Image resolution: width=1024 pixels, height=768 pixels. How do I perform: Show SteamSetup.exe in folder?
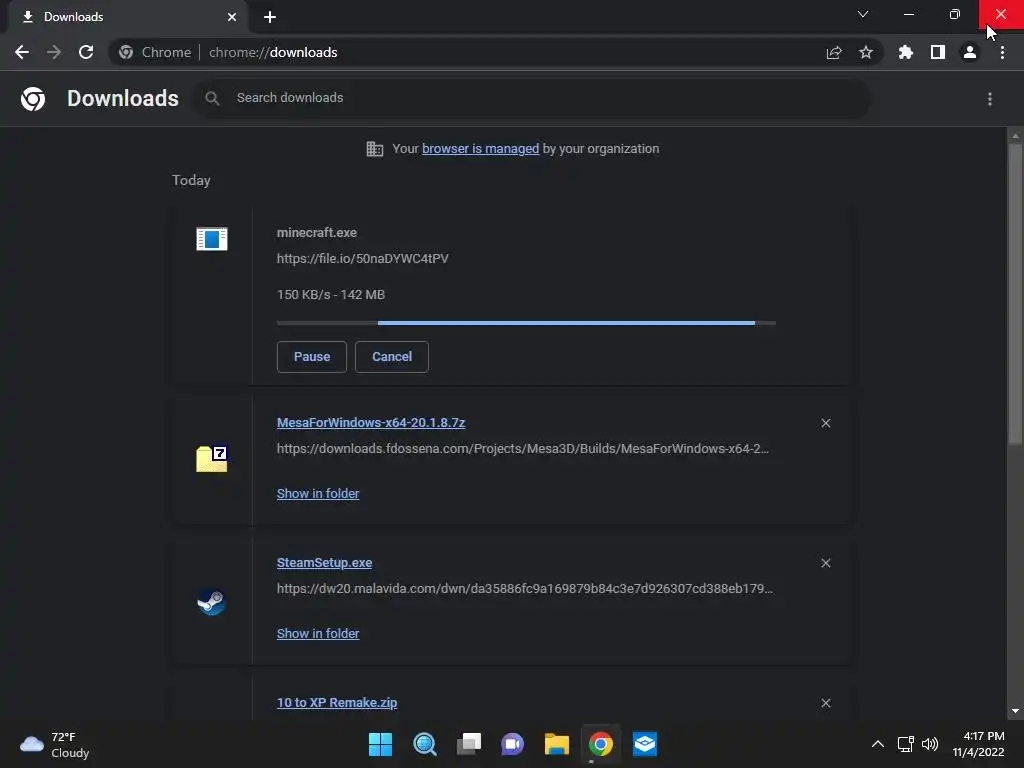point(318,633)
